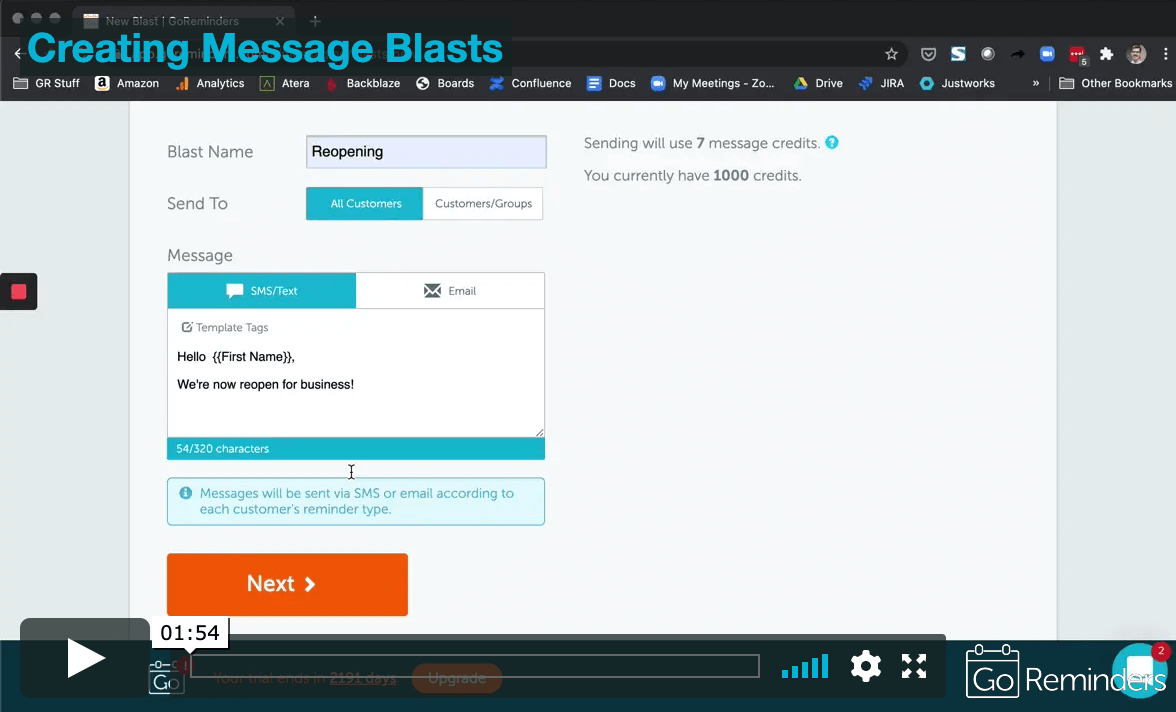Select the All Customers option

(x=364, y=203)
